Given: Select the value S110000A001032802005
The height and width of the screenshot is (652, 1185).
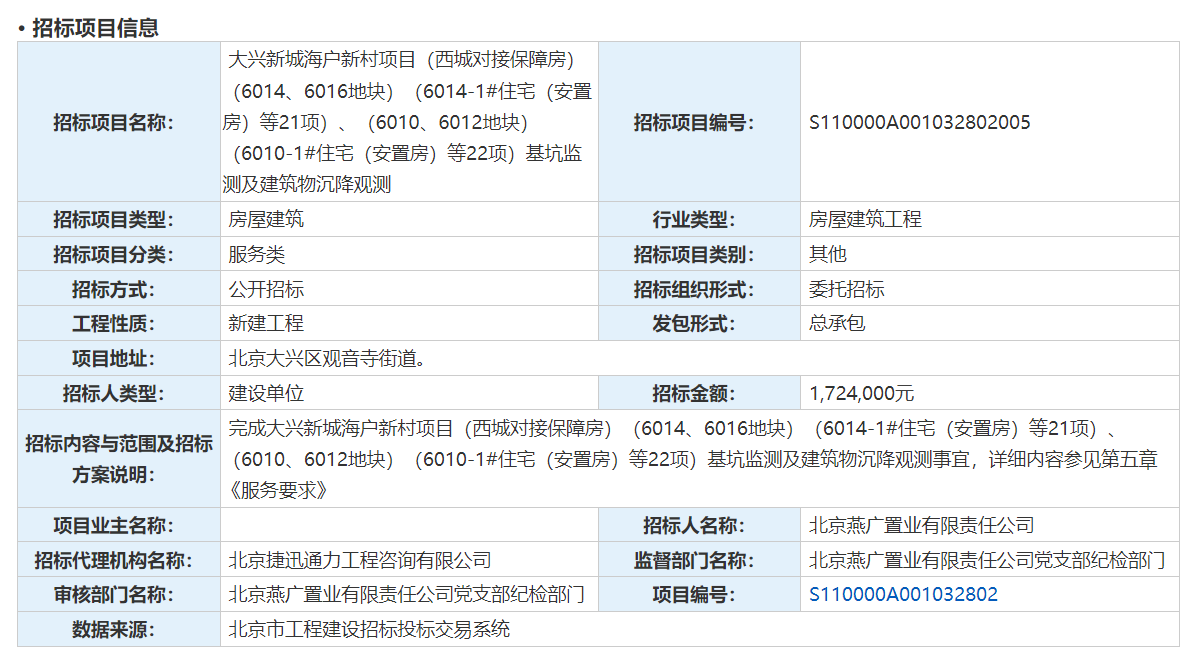Looking at the screenshot, I should pos(919,122).
